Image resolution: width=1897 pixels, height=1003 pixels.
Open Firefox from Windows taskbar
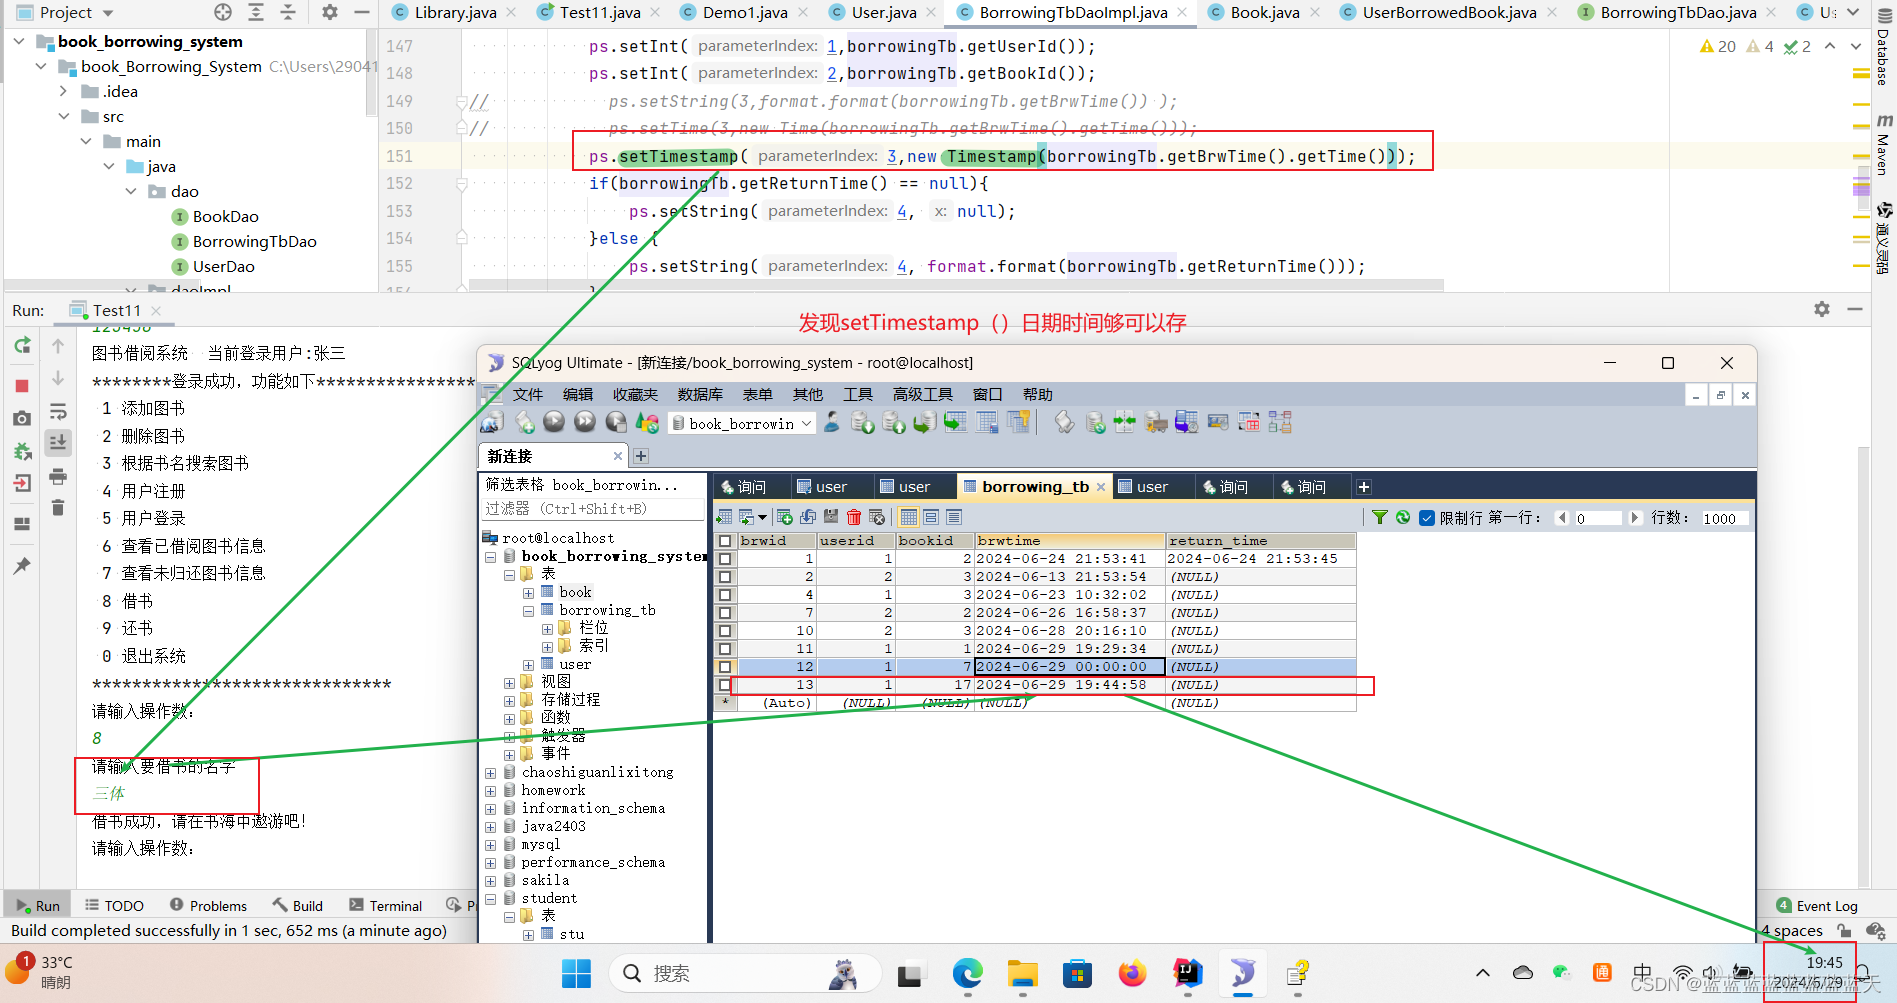pyautogui.click(x=1132, y=973)
